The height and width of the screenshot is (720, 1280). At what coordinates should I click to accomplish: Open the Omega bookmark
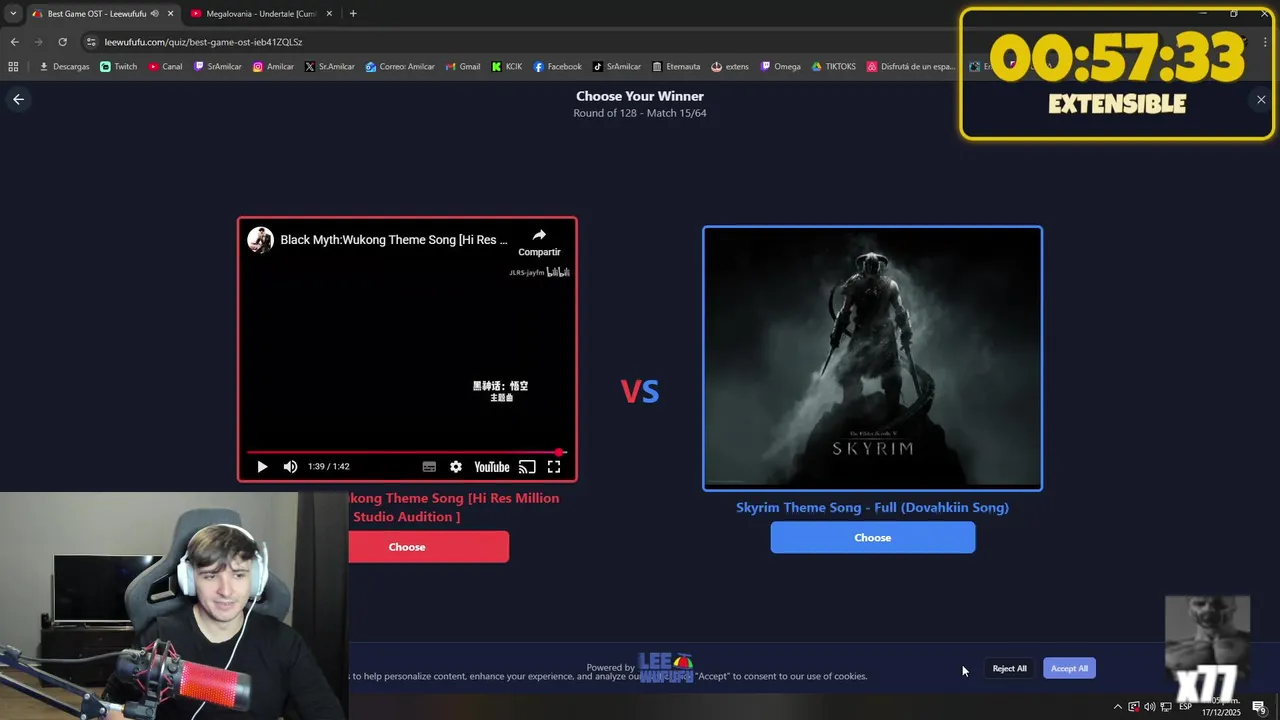point(781,67)
